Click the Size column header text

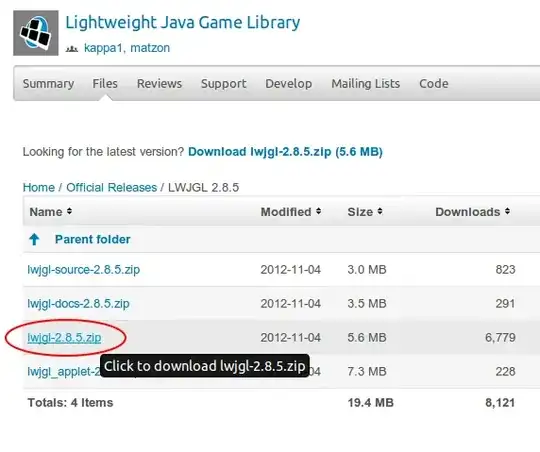point(360,212)
